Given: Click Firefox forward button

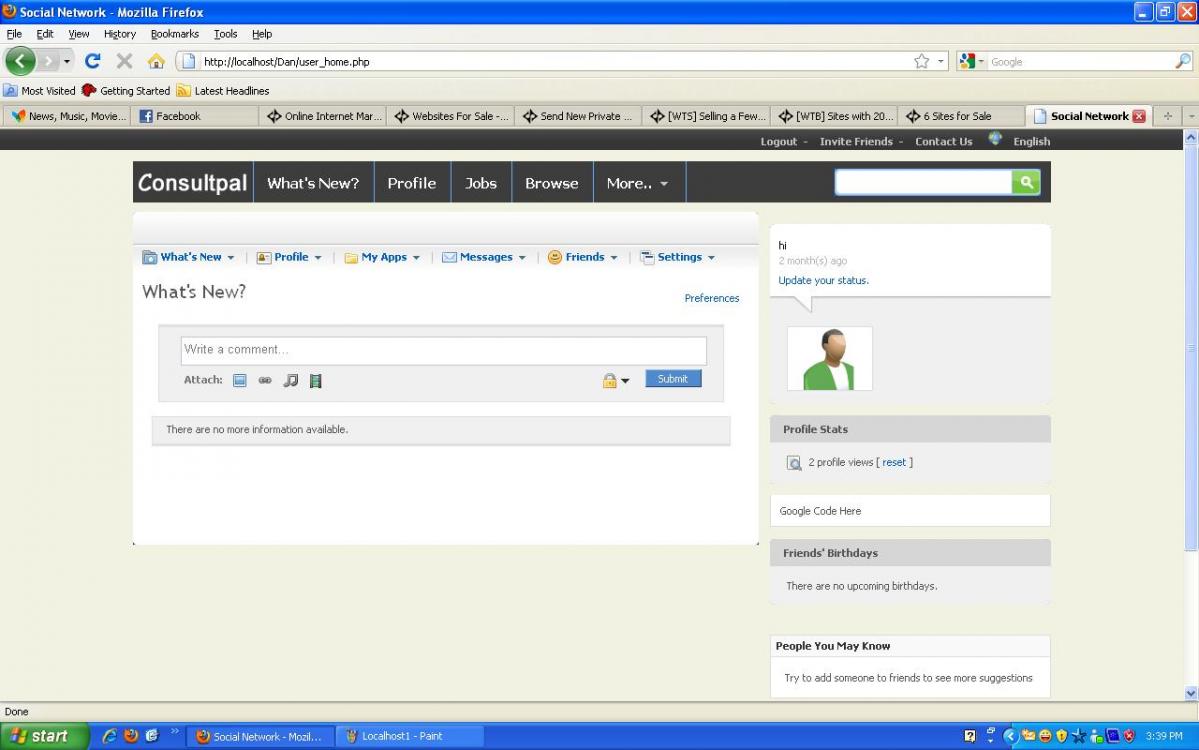Looking at the screenshot, I should (x=48, y=61).
